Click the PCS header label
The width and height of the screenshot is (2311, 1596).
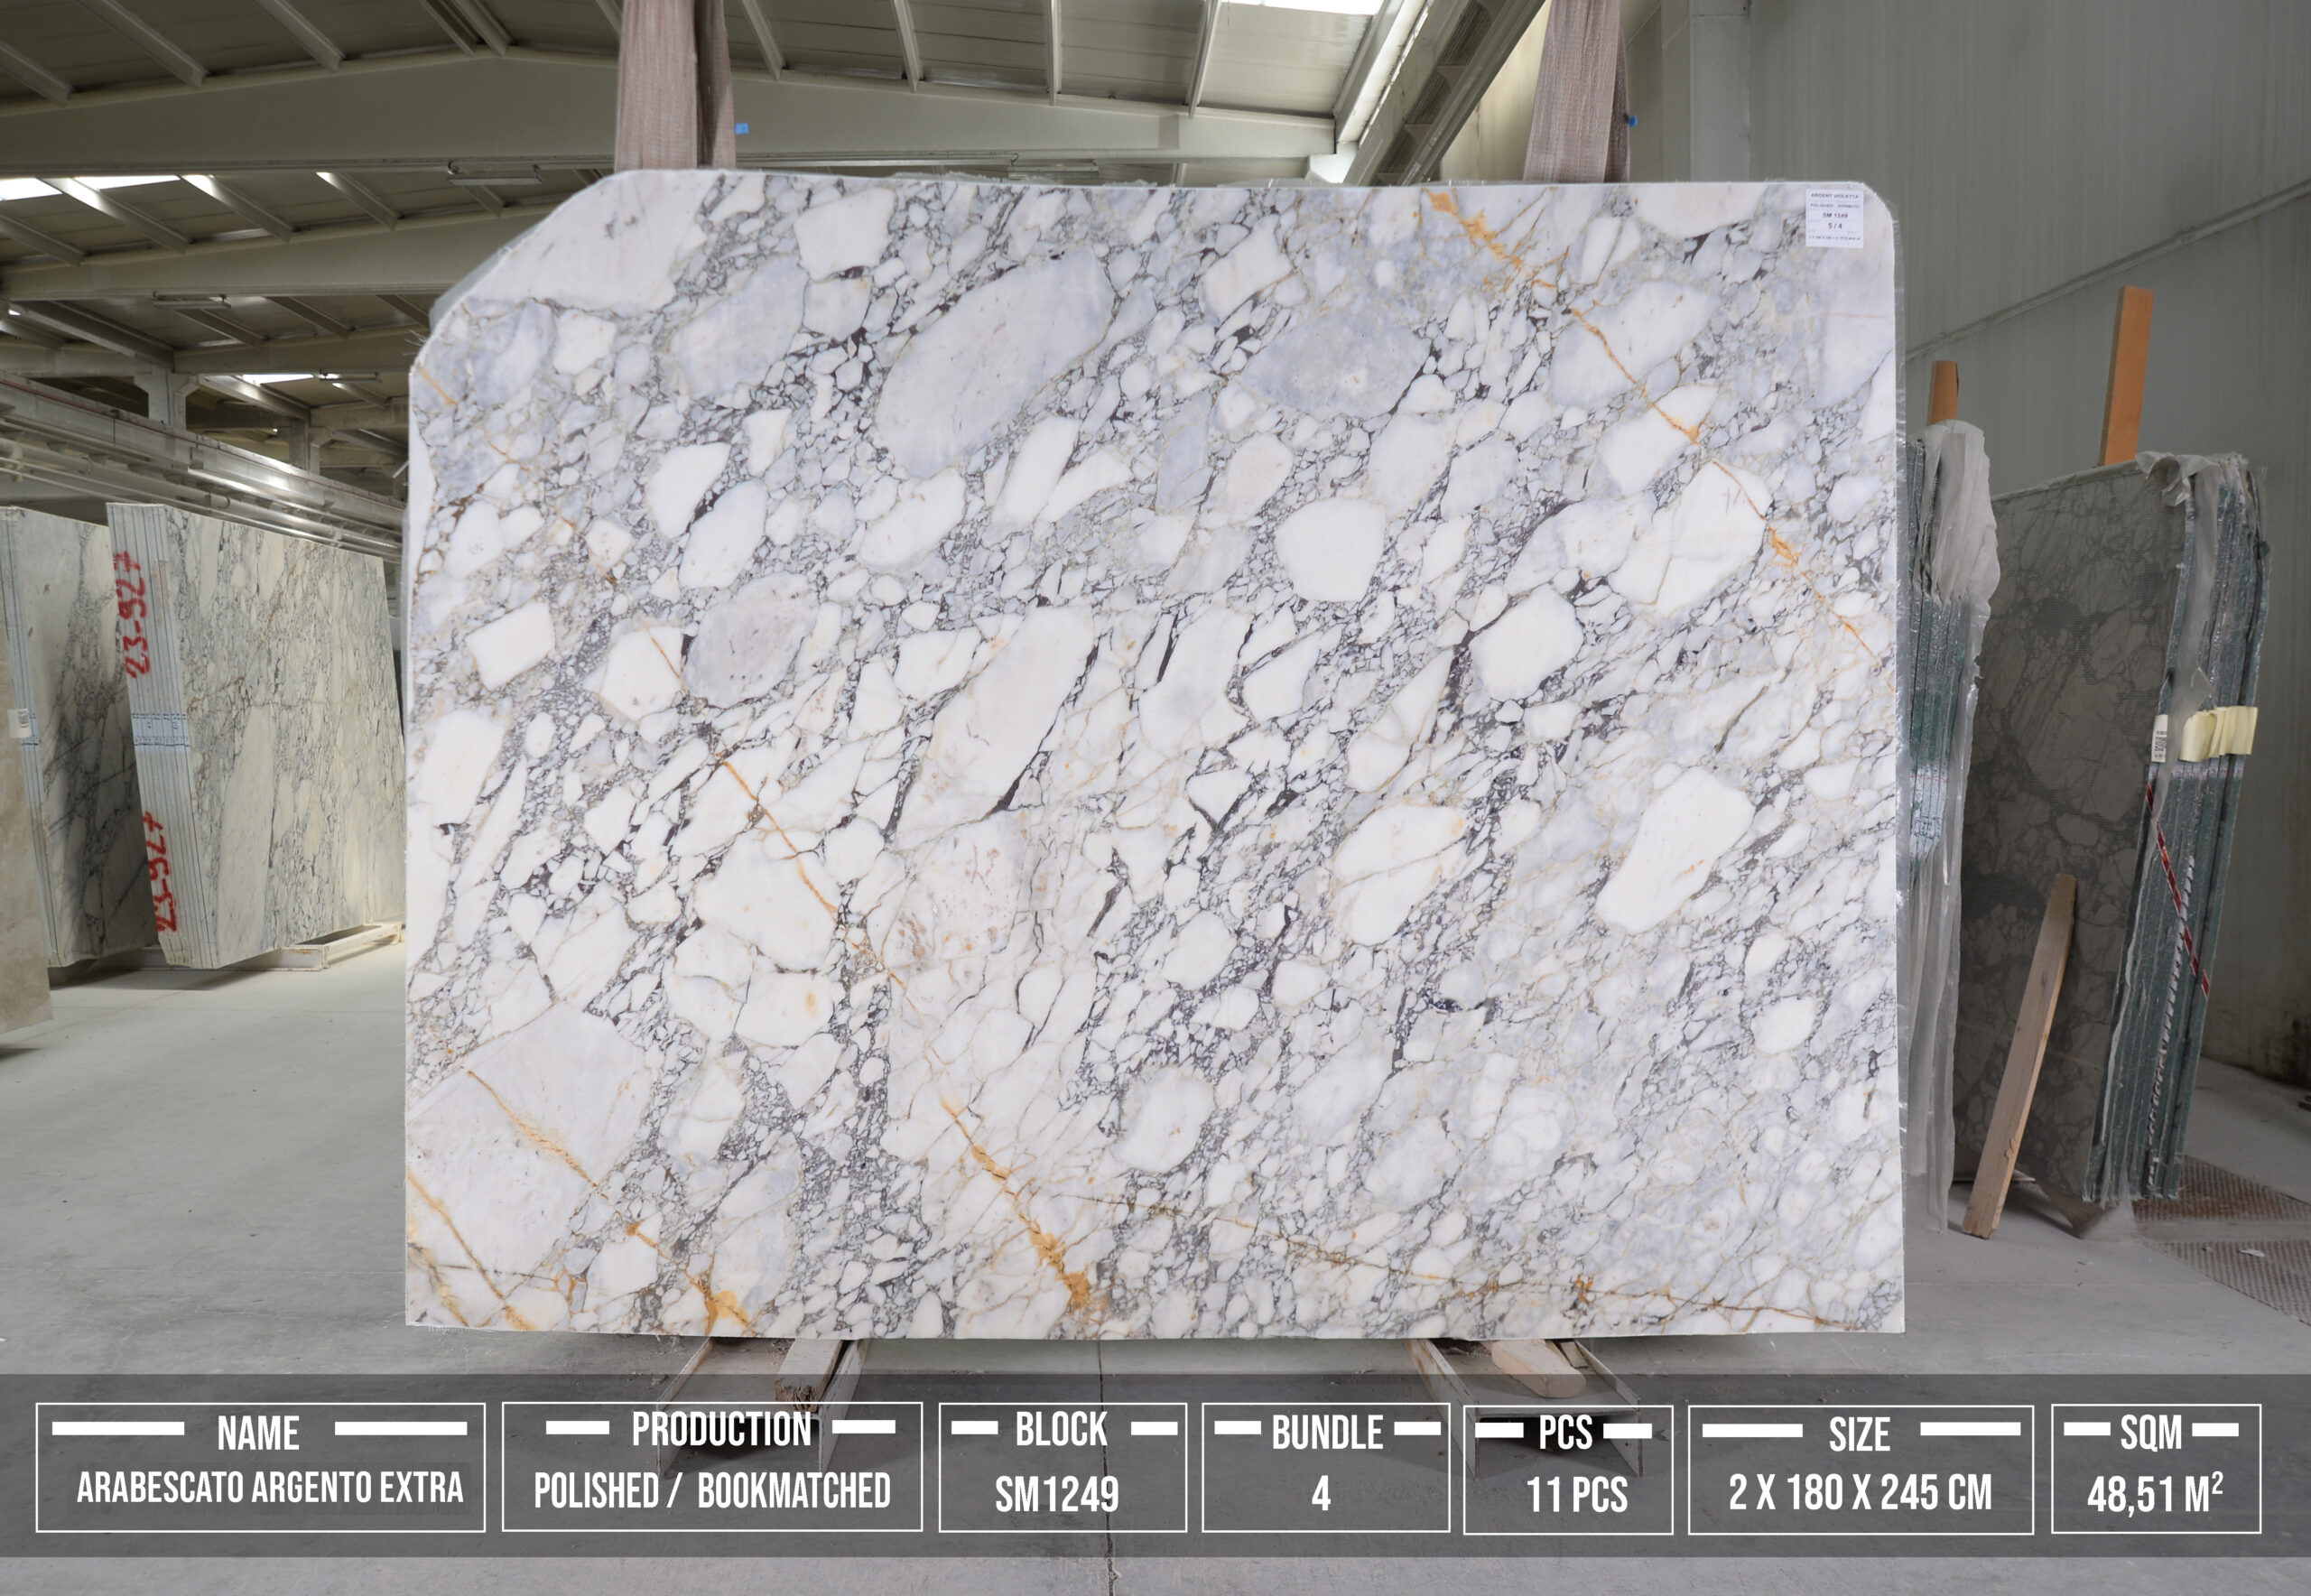[x=1565, y=1433]
